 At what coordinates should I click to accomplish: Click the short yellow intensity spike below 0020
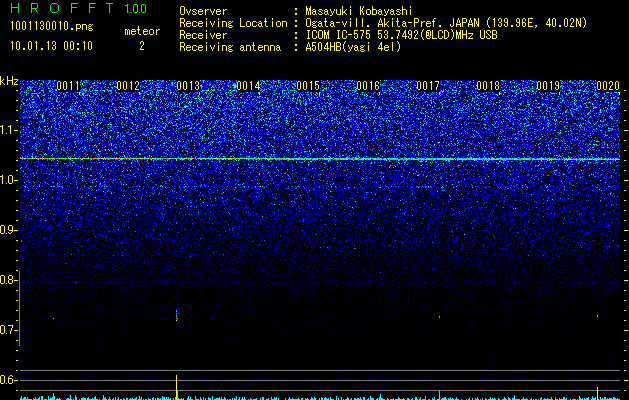597,393
